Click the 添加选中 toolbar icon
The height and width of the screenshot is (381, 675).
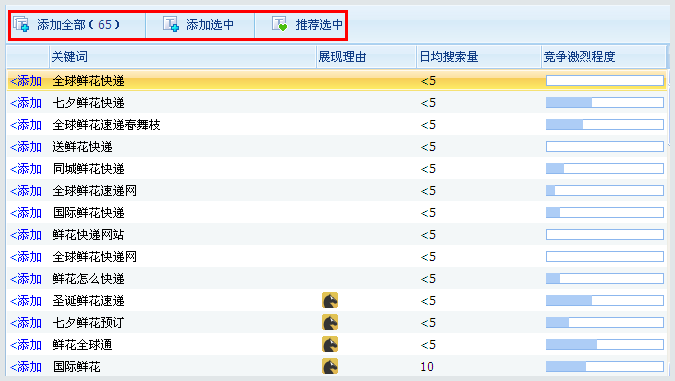[171, 24]
